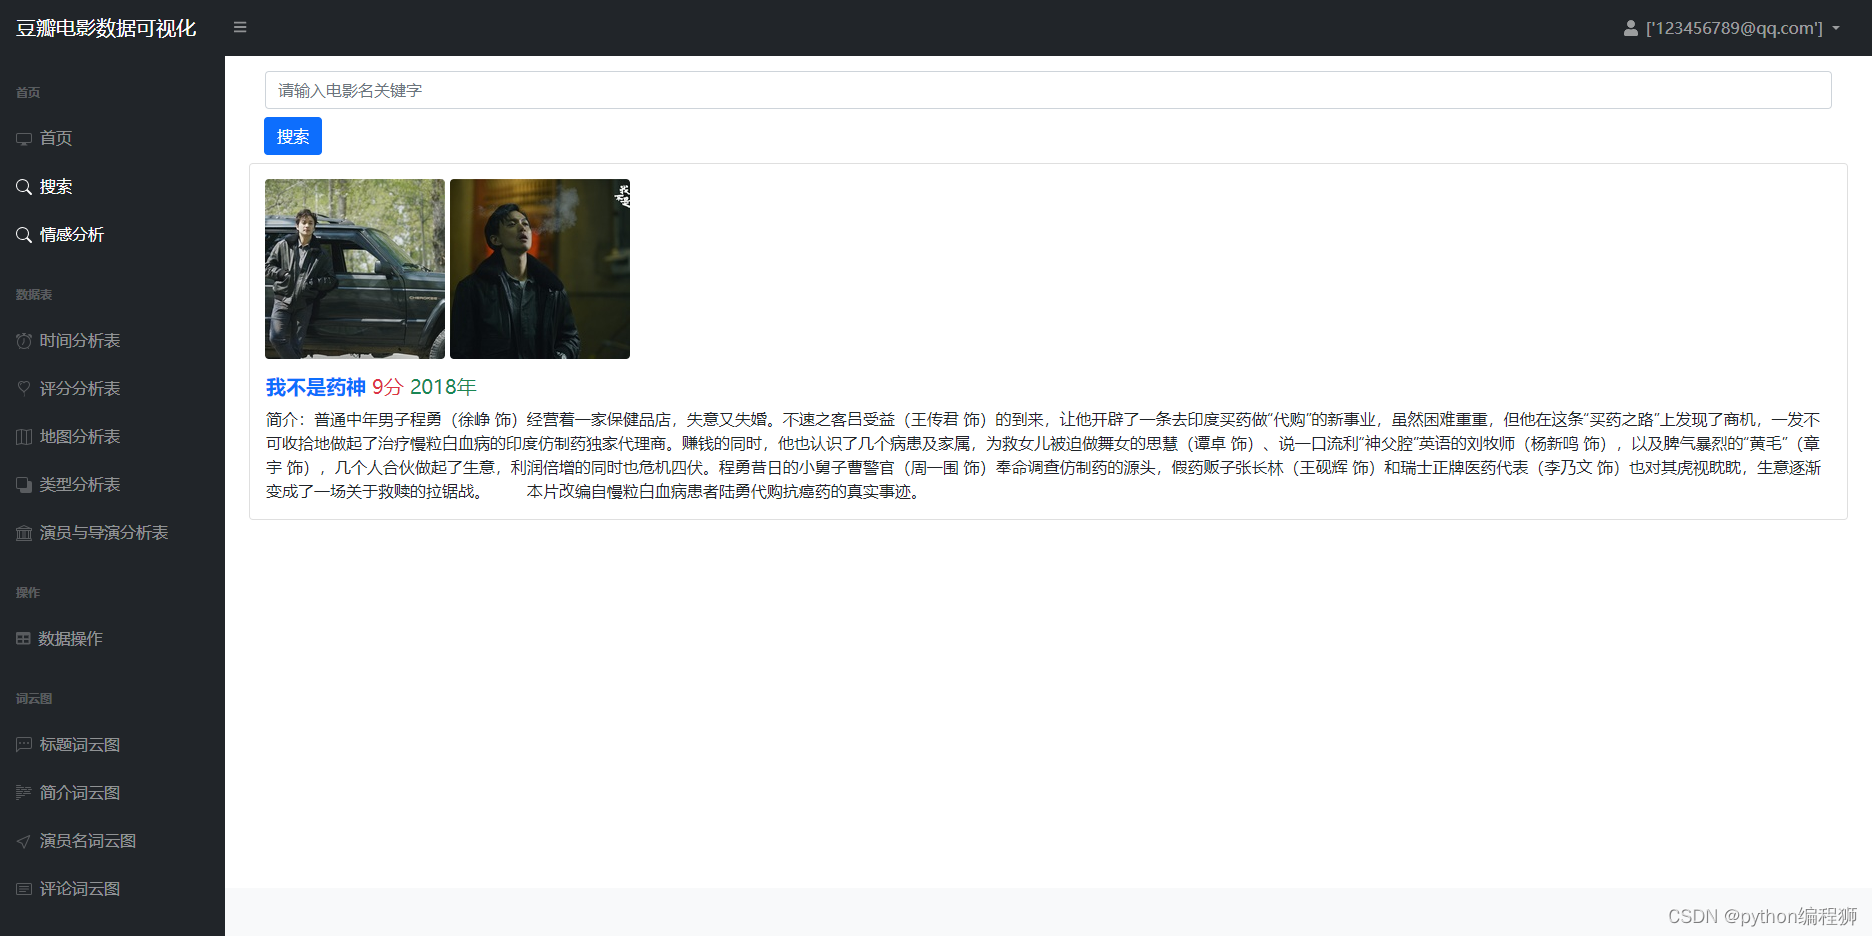
Task: Click inside the movie keyword input field
Action: [1048, 90]
